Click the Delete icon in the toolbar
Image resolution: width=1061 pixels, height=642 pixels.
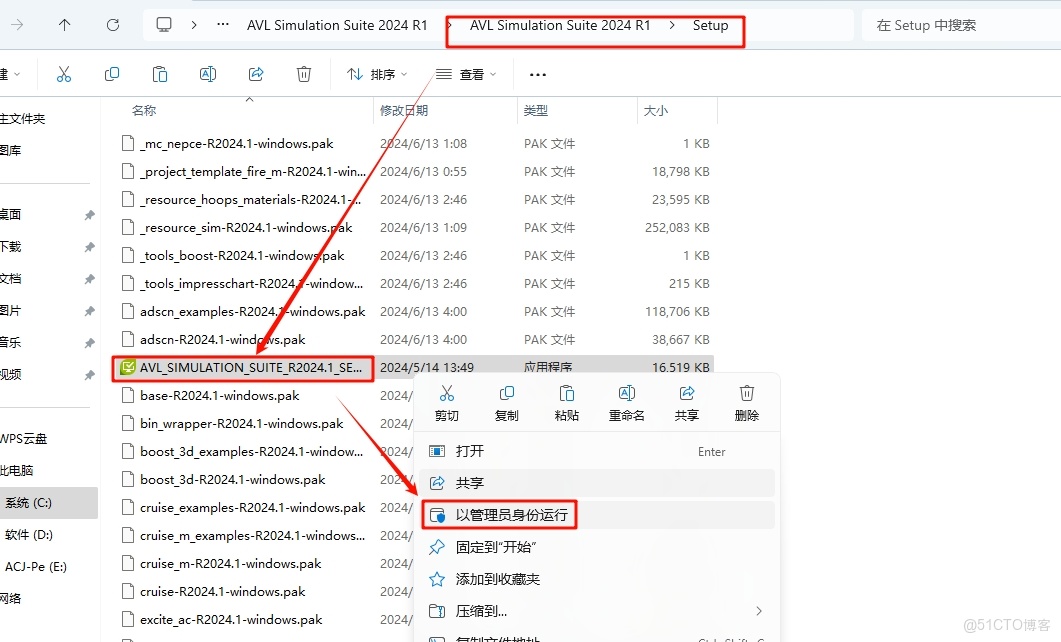303,74
